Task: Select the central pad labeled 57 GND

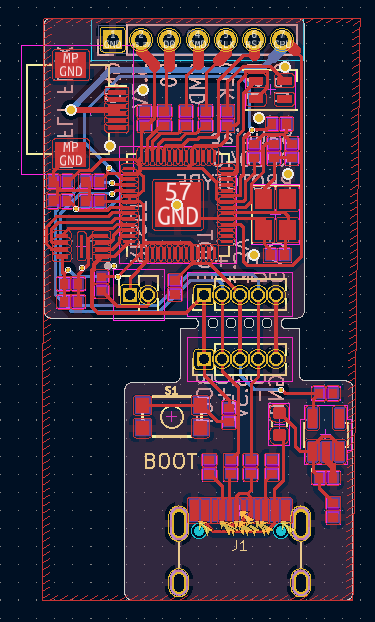Action: pos(177,204)
